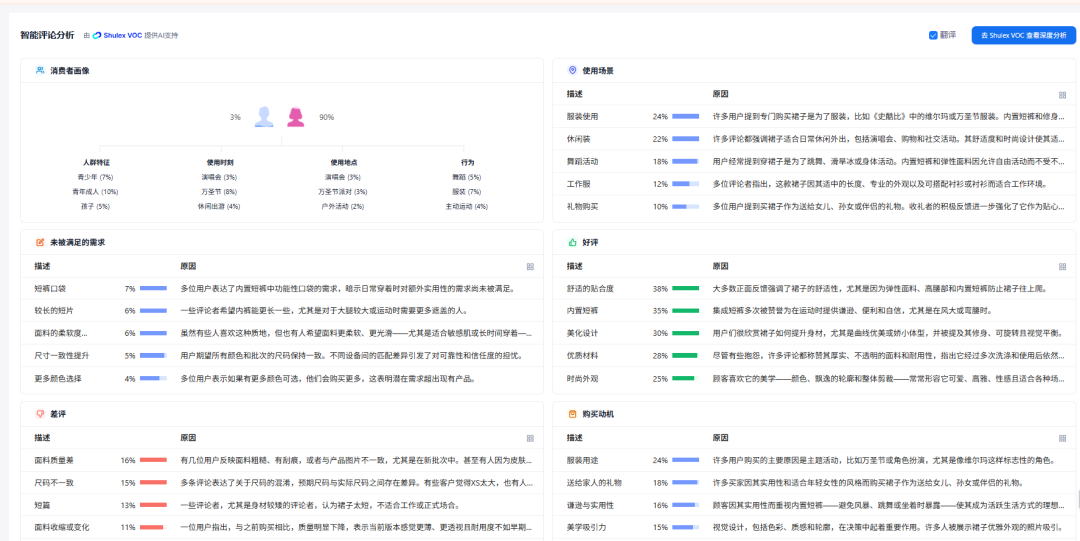
Task: Click the 面料的柔软度 row label
Action: [x=61, y=333]
